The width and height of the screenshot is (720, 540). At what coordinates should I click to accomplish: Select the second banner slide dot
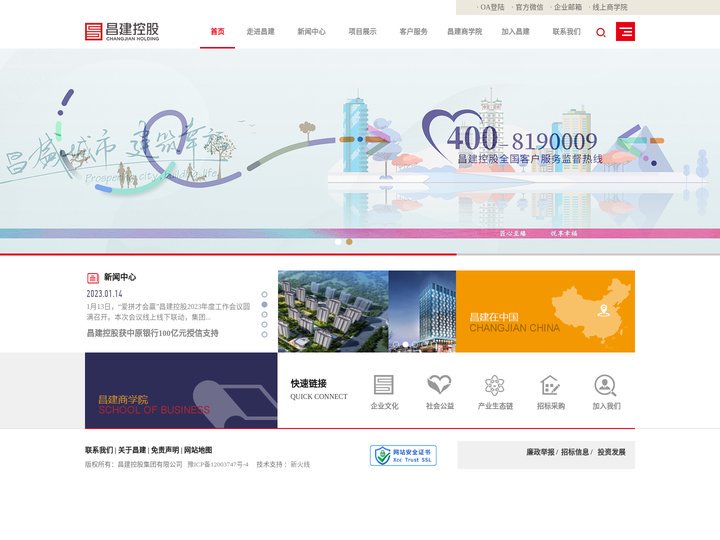pyautogui.click(x=349, y=242)
